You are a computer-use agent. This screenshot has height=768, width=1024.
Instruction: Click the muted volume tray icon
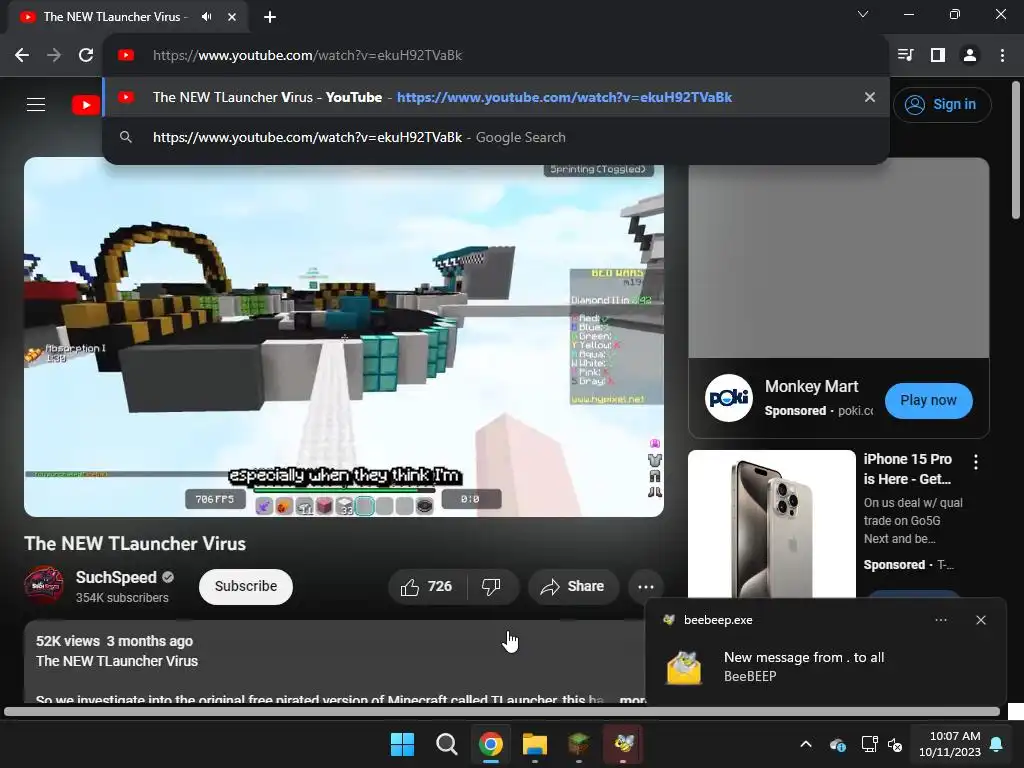pos(895,744)
